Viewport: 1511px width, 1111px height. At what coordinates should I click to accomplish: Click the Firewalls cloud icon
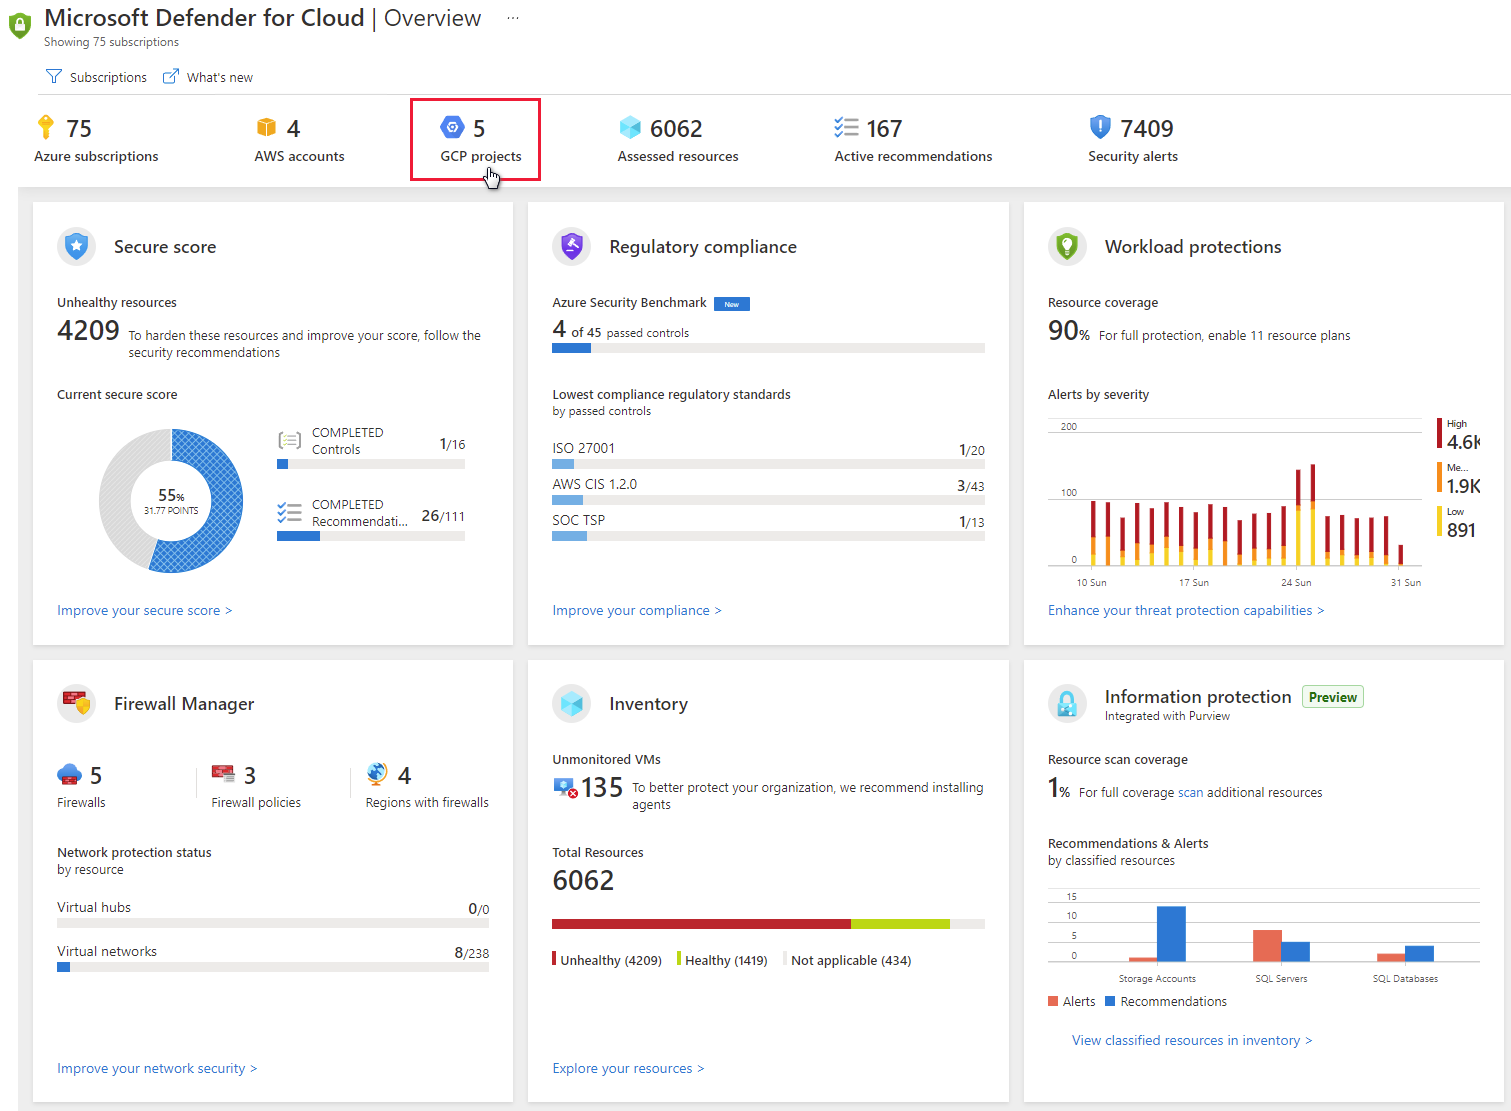[x=69, y=774]
